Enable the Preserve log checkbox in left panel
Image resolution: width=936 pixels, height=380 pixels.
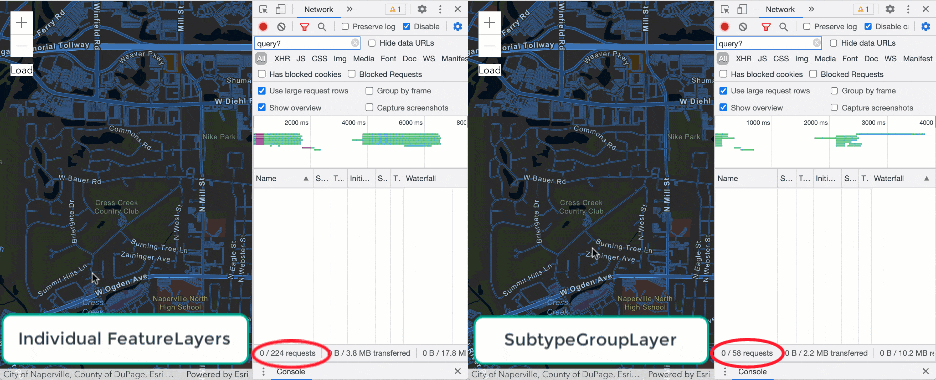346,27
